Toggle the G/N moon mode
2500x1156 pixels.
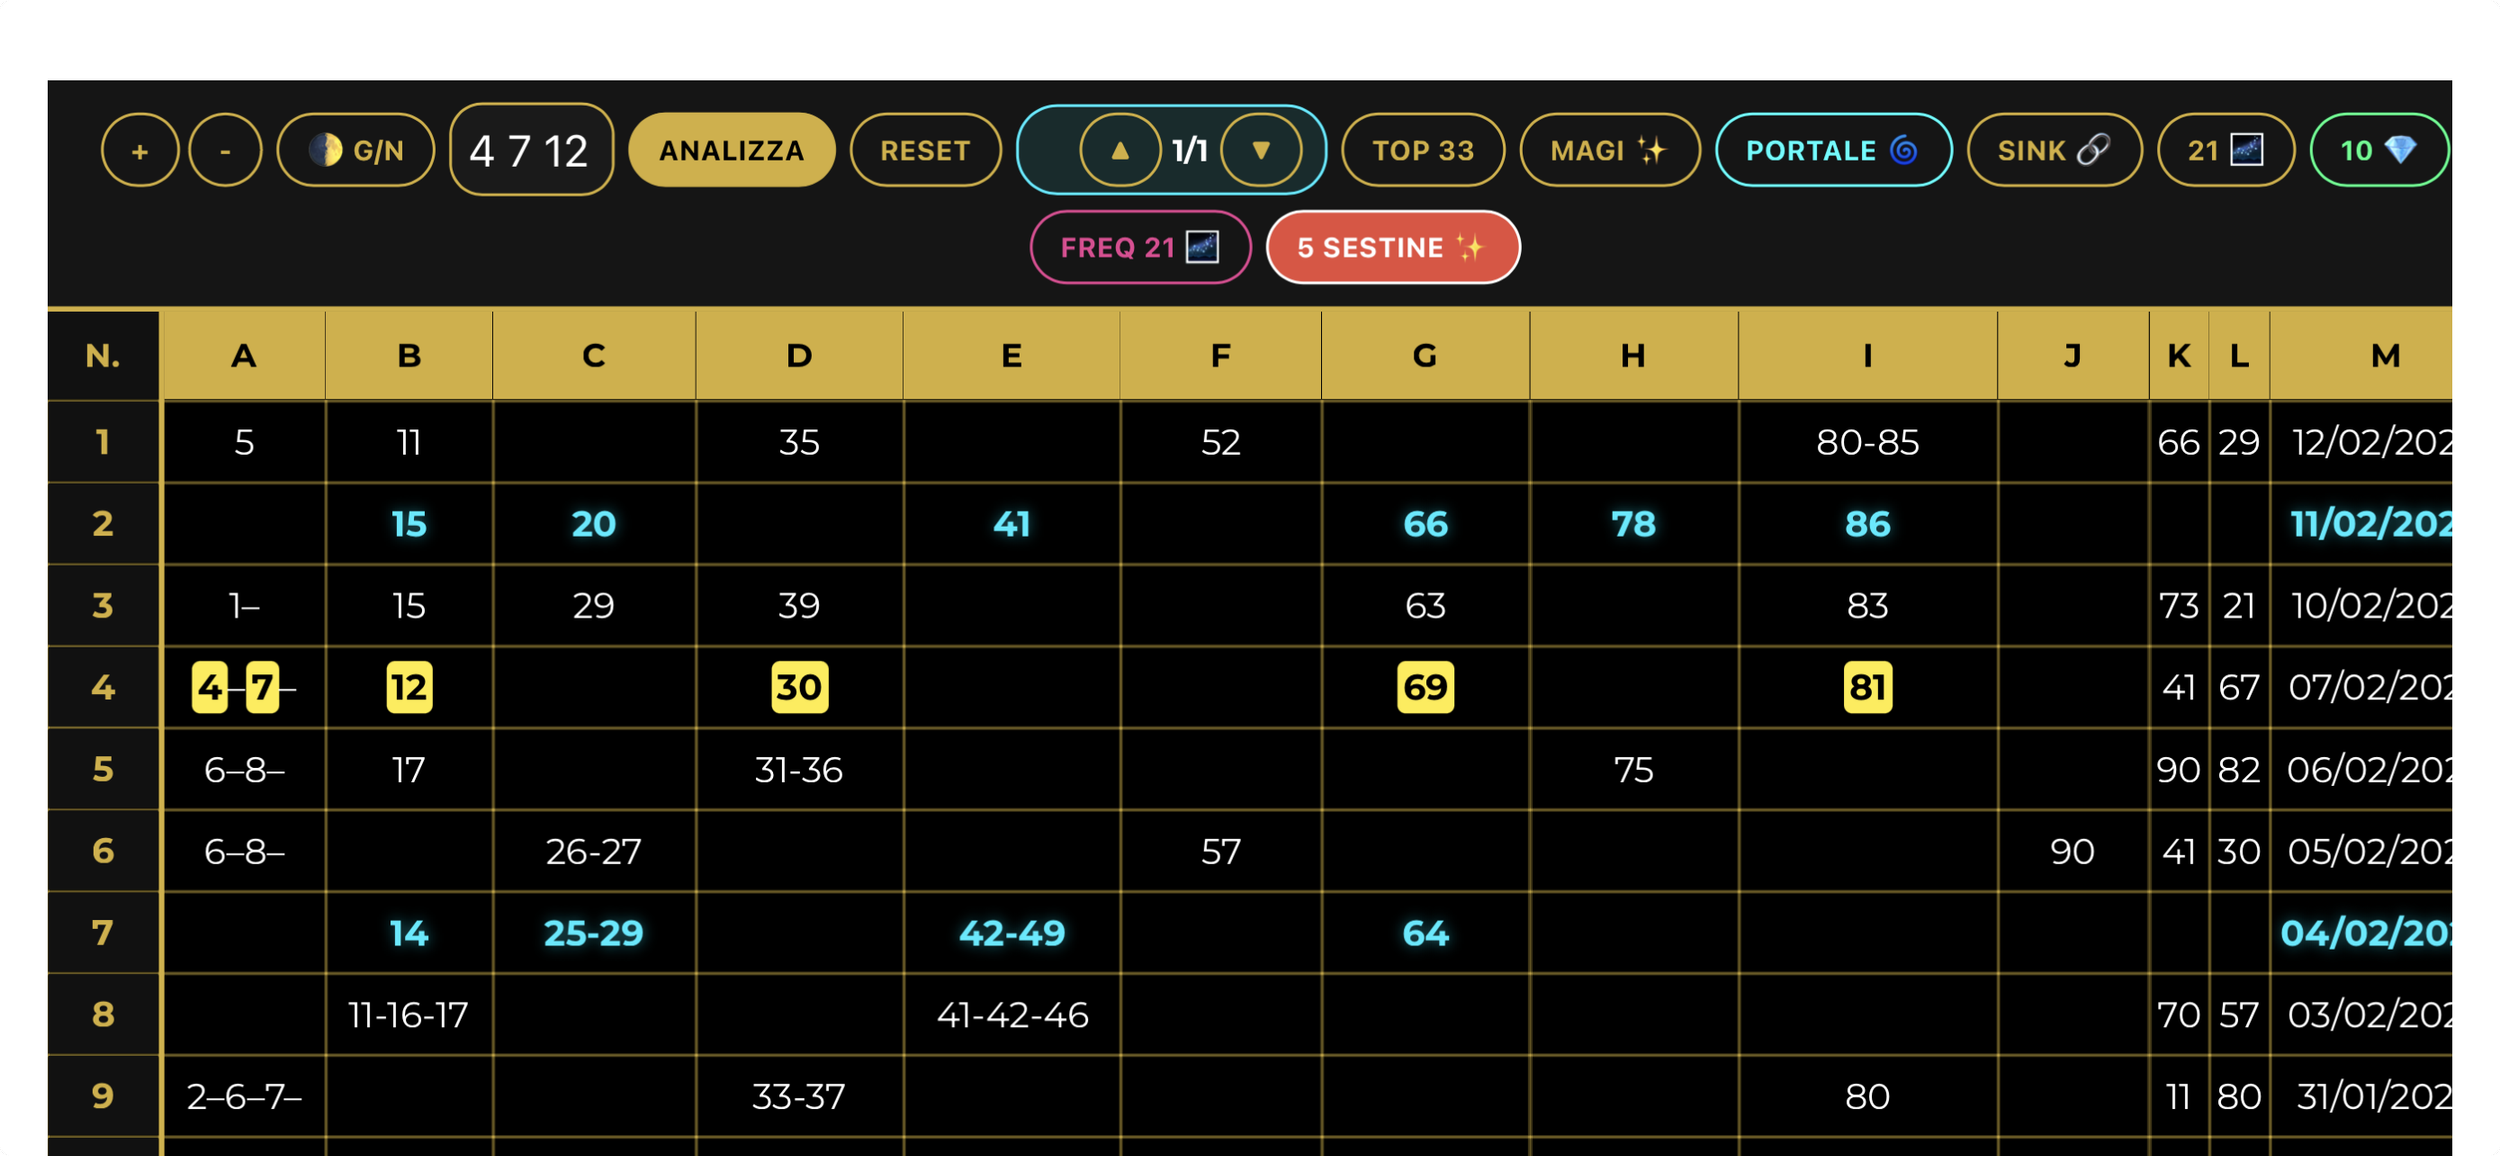[356, 151]
